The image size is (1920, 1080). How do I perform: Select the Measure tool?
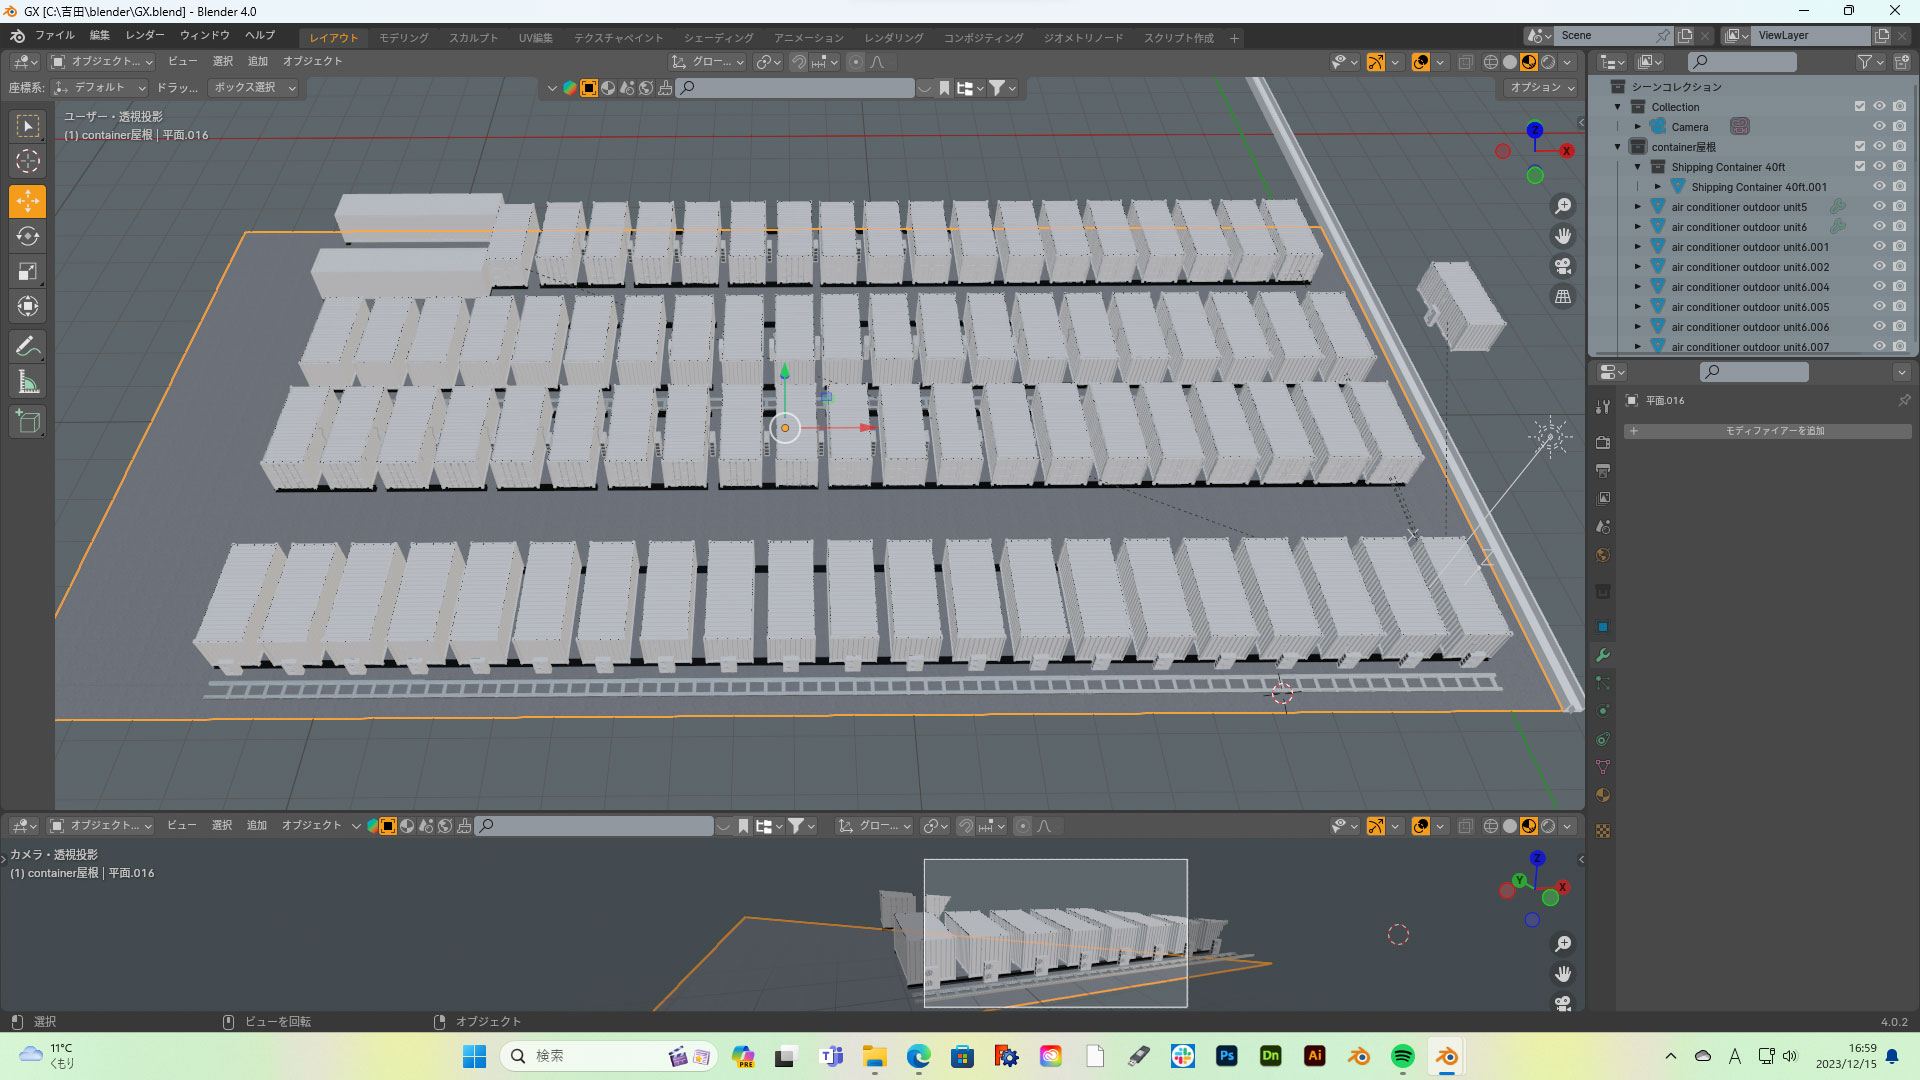28,382
